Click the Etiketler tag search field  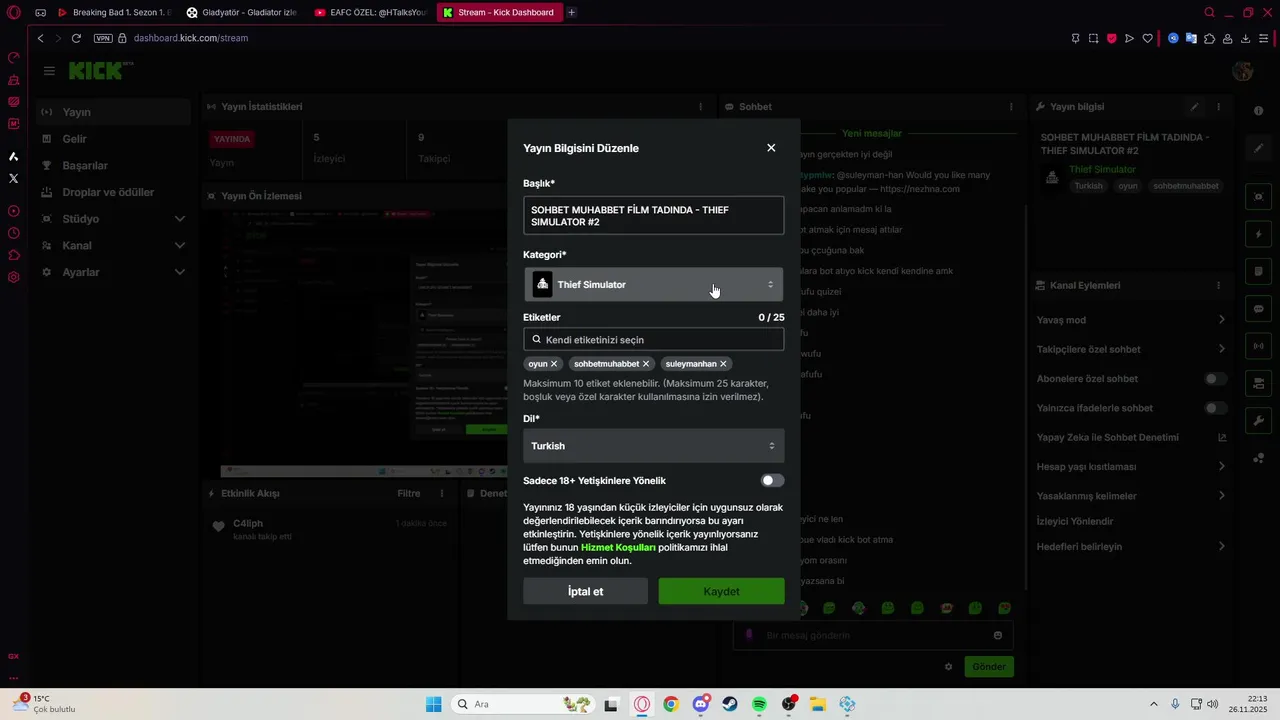click(653, 340)
